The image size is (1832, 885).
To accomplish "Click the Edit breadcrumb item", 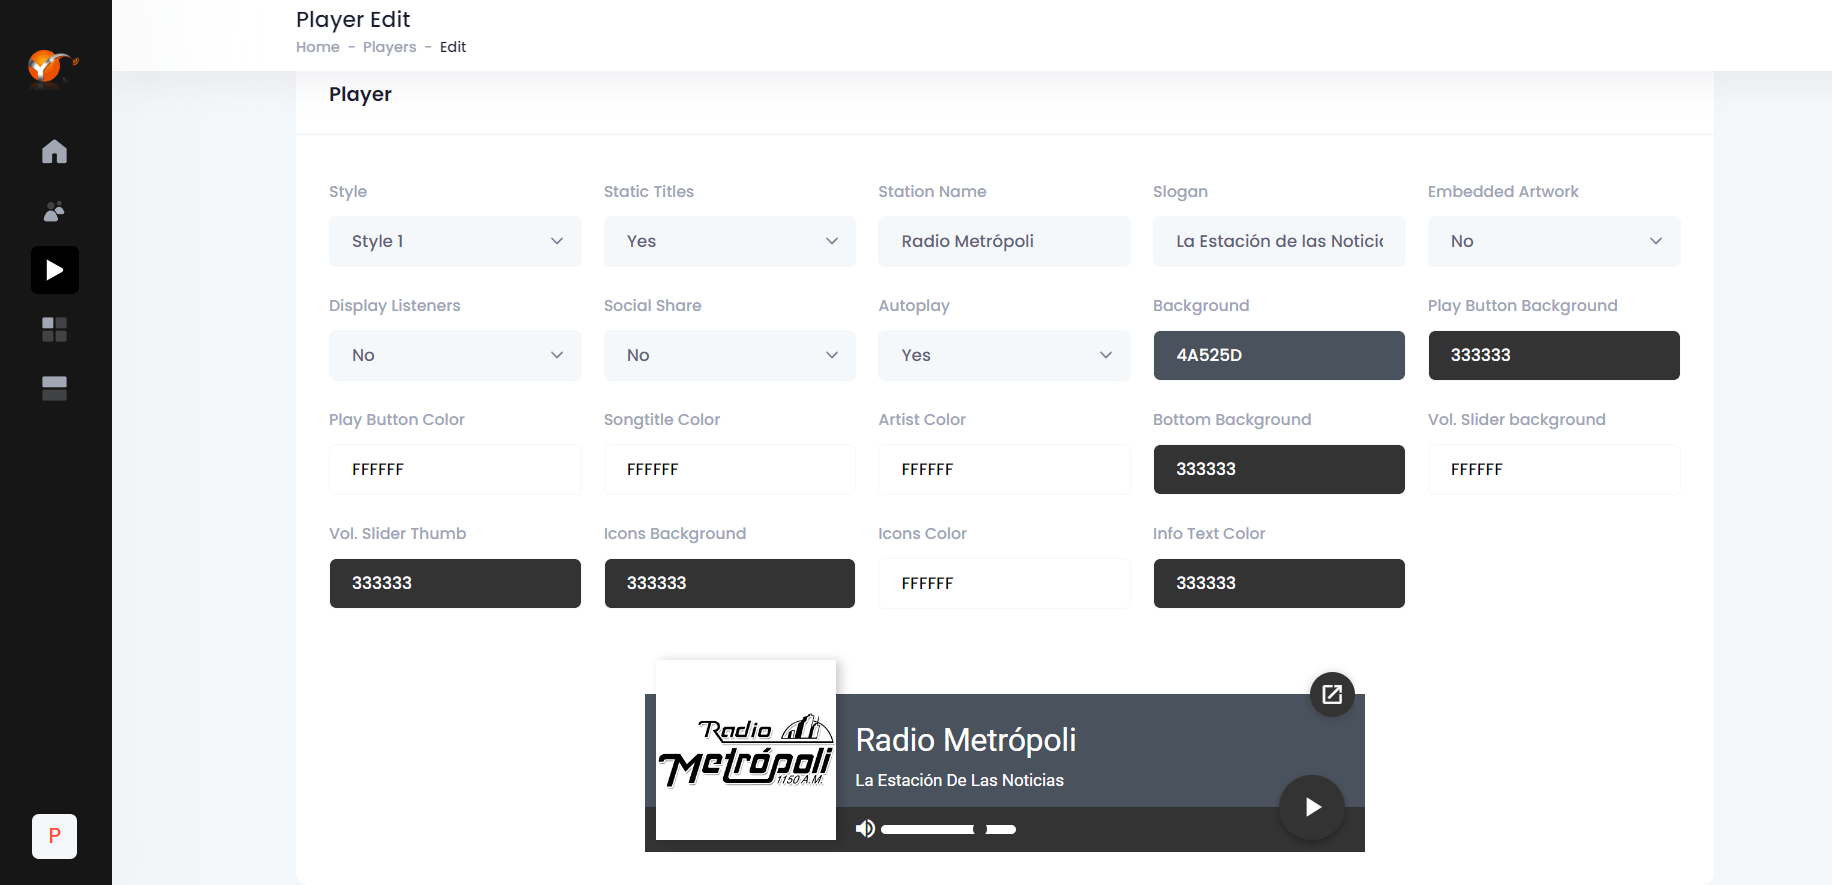I will coord(453,47).
